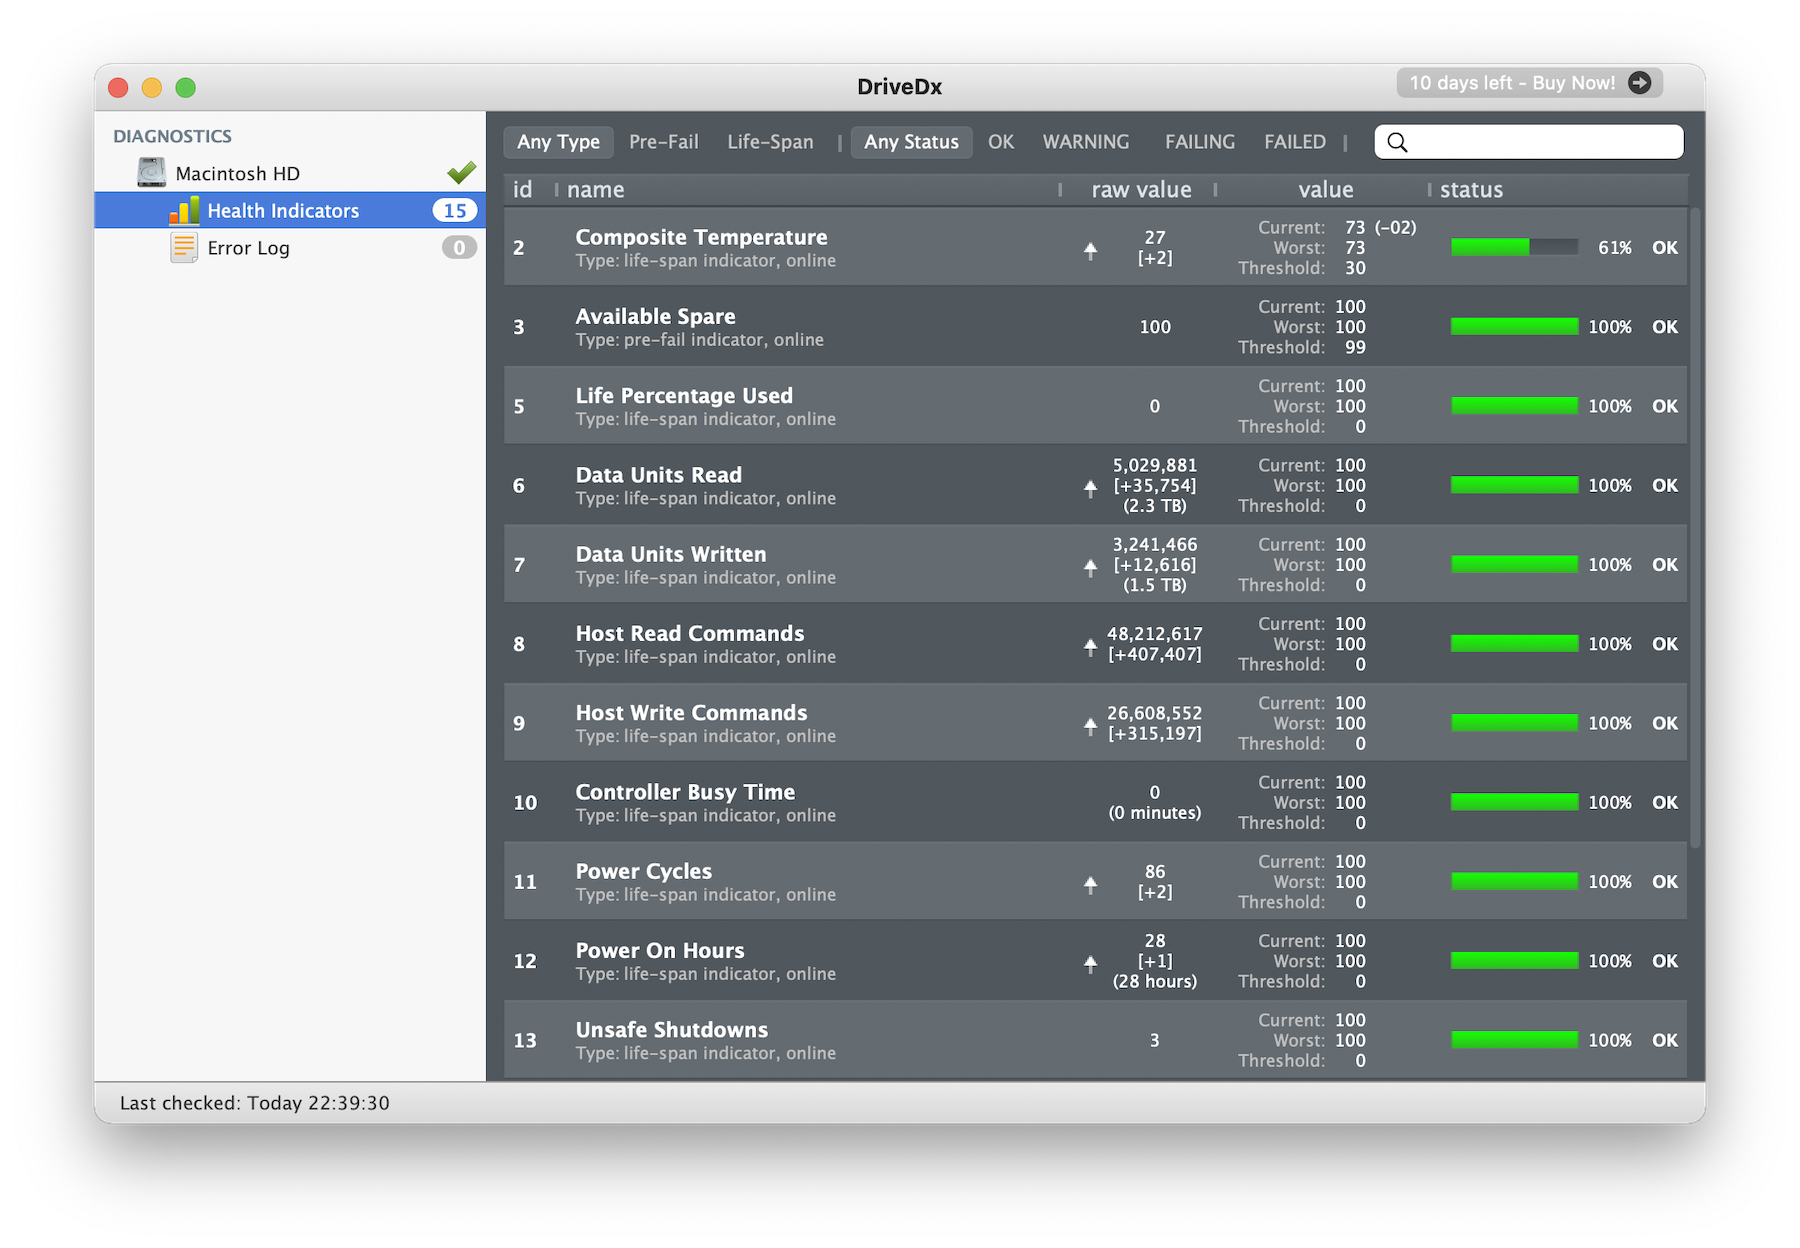Filter by Pre-Fail type
Screen dimensions: 1800x1248
(x=664, y=142)
